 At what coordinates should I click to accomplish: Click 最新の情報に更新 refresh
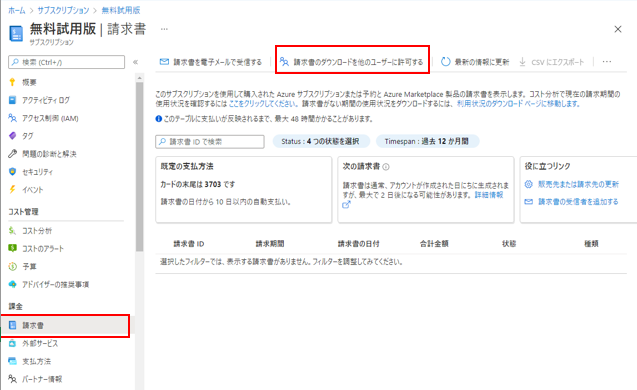[475, 62]
